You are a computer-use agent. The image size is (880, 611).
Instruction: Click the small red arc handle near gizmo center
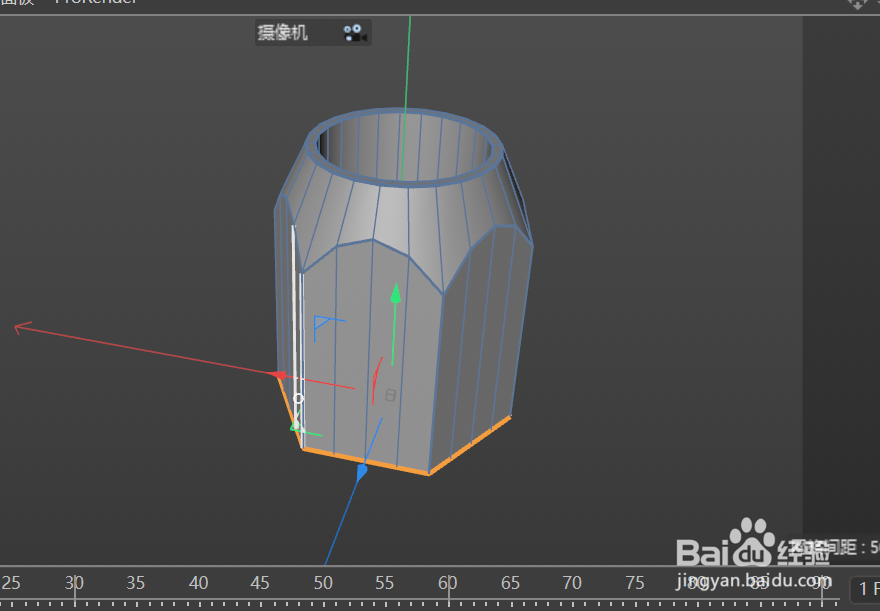pyautogui.click(x=377, y=381)
